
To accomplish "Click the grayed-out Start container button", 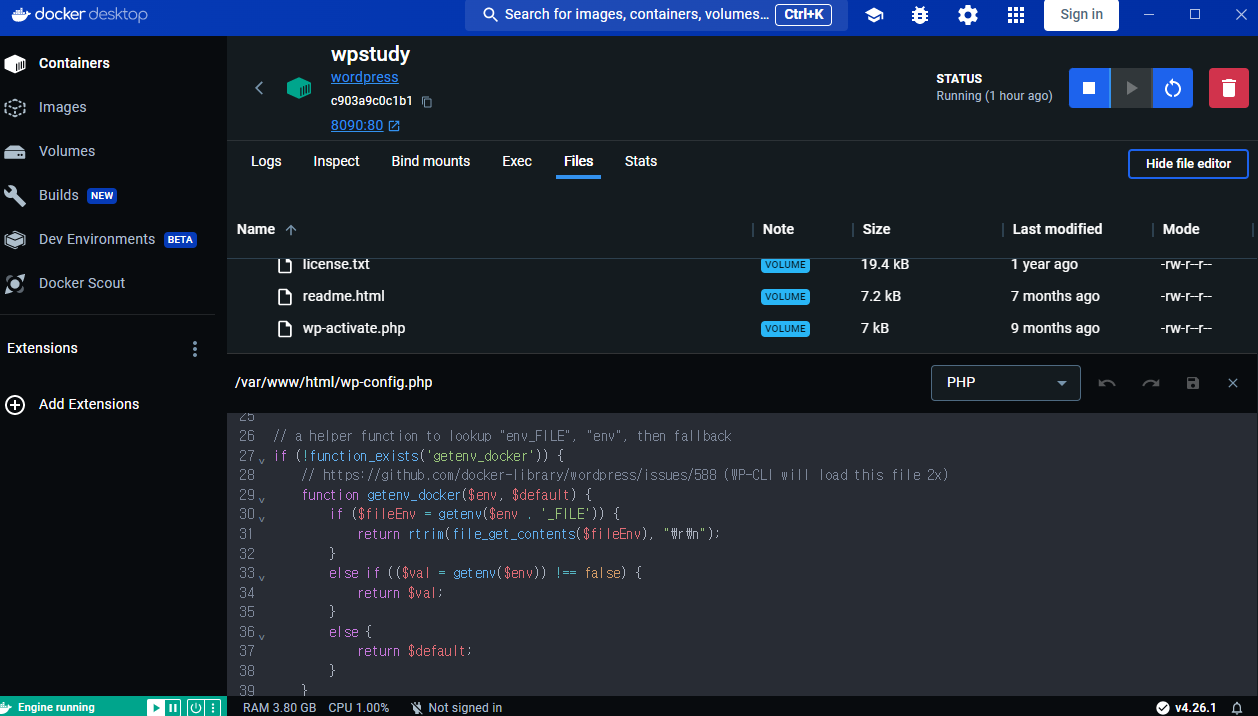I will (x=1131, y=88).
